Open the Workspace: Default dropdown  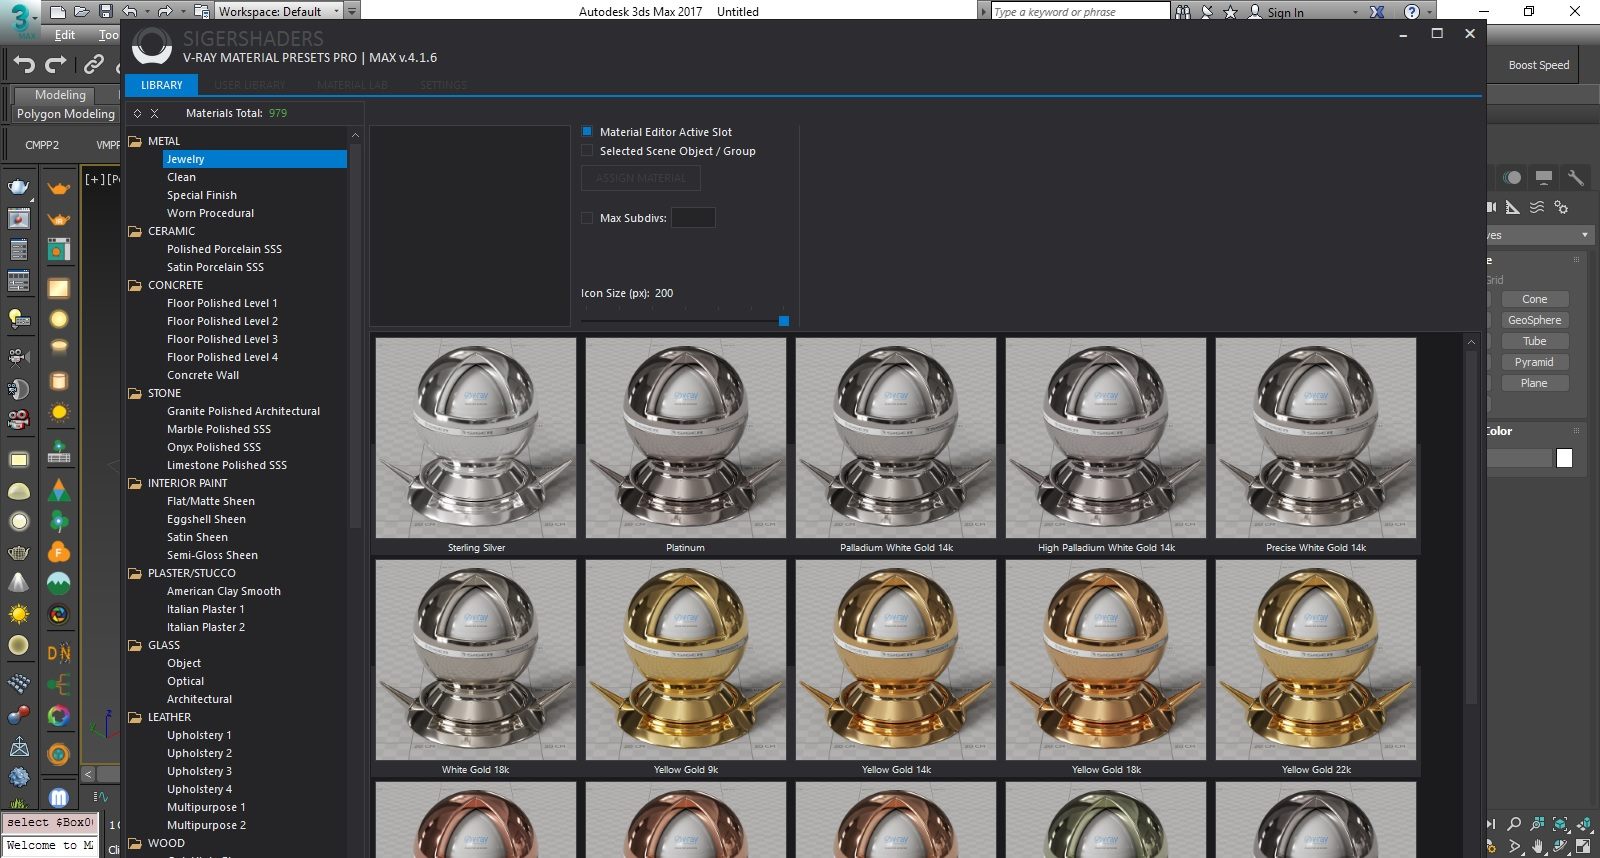point(279,12)
